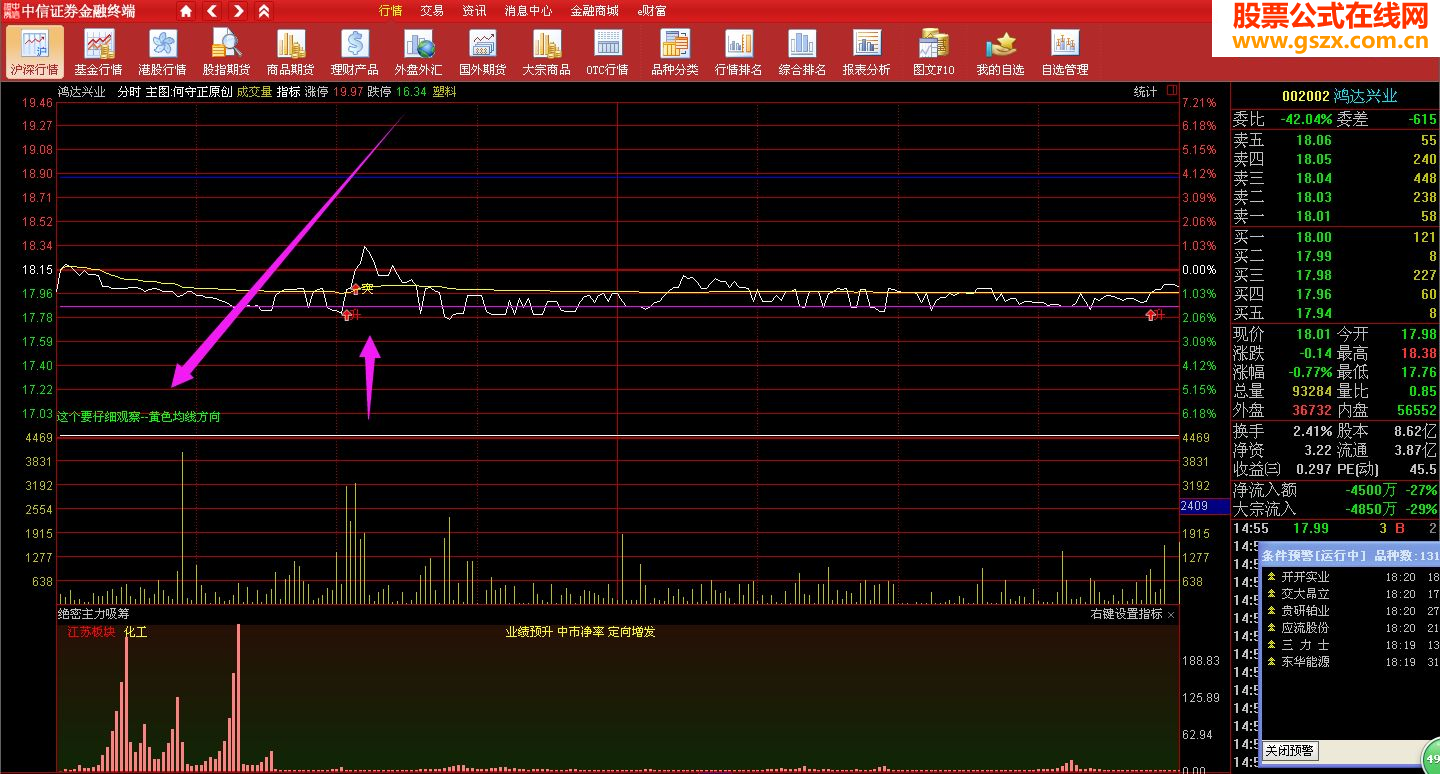The width and height of the screenshot is (1440, 774).
Task: Click the 买一 price 18.00
Action: [1313, 237]
